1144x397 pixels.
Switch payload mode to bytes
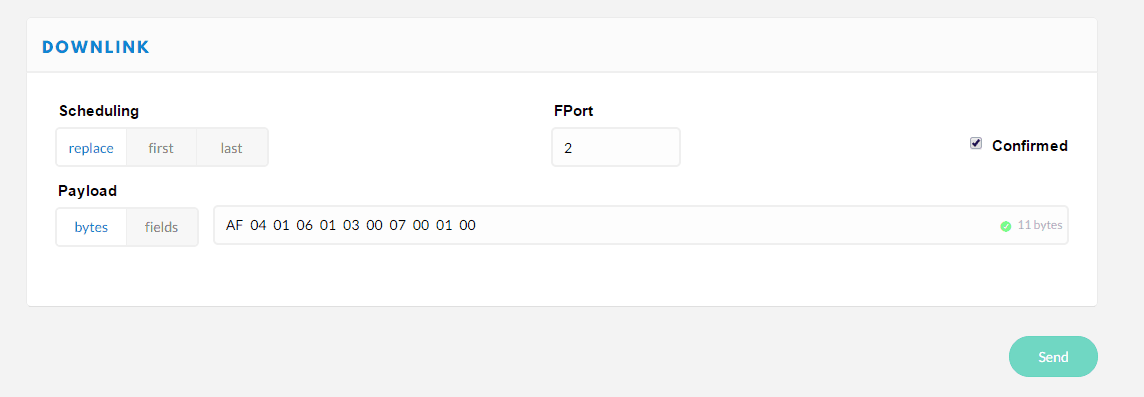coord(91,227)
